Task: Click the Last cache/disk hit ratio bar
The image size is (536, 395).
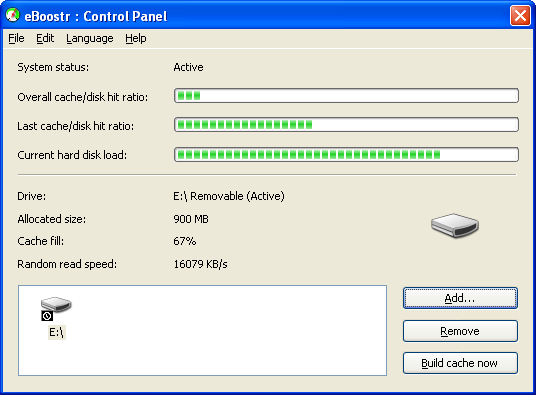Action: tap(346, 125)
